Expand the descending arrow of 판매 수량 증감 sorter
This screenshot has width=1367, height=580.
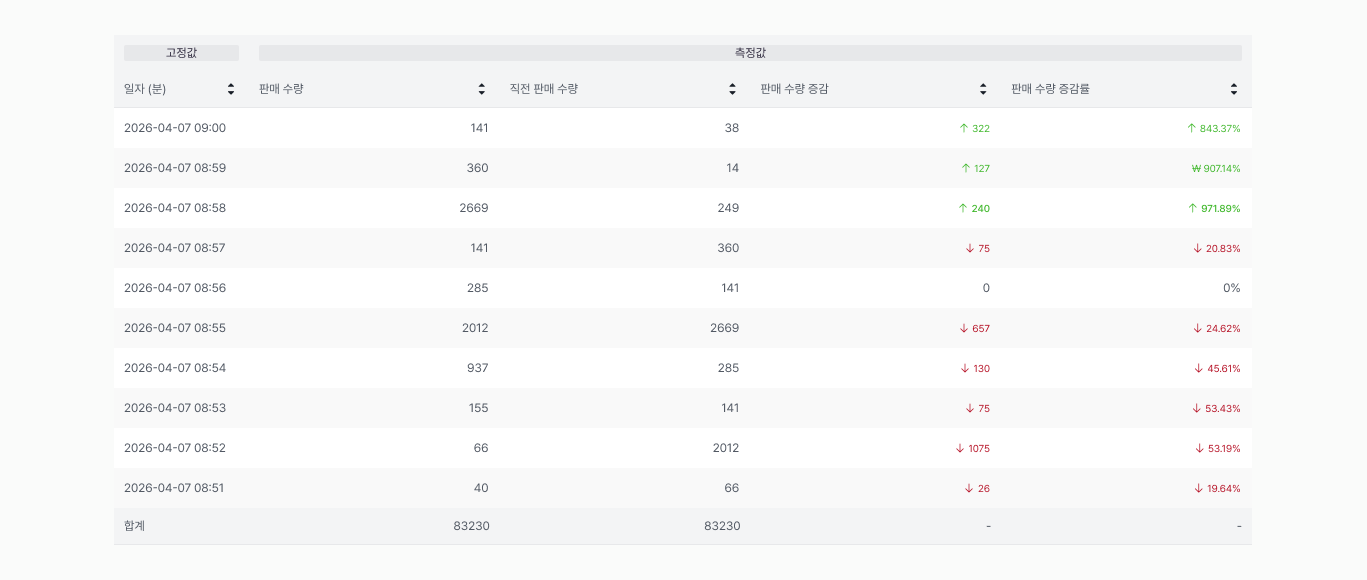(x=983, y=92)
